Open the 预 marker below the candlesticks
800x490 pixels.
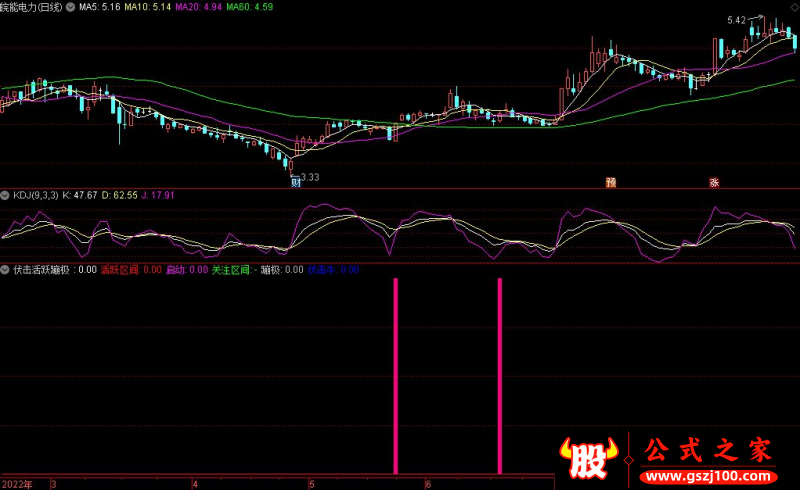pyautogui.click(x=611, y=182)
